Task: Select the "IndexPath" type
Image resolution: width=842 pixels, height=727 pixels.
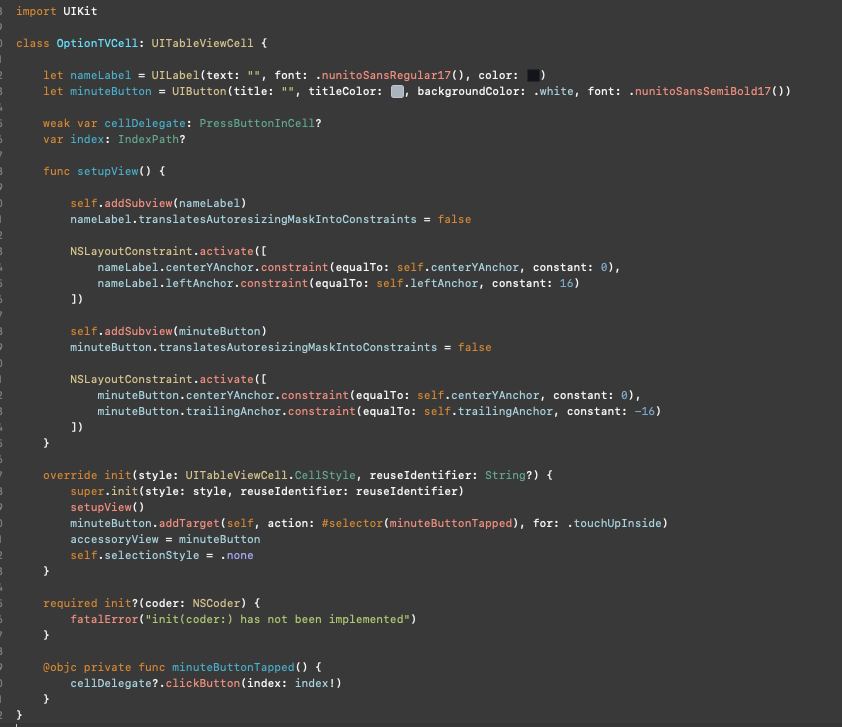Action: tap(148, 140)
